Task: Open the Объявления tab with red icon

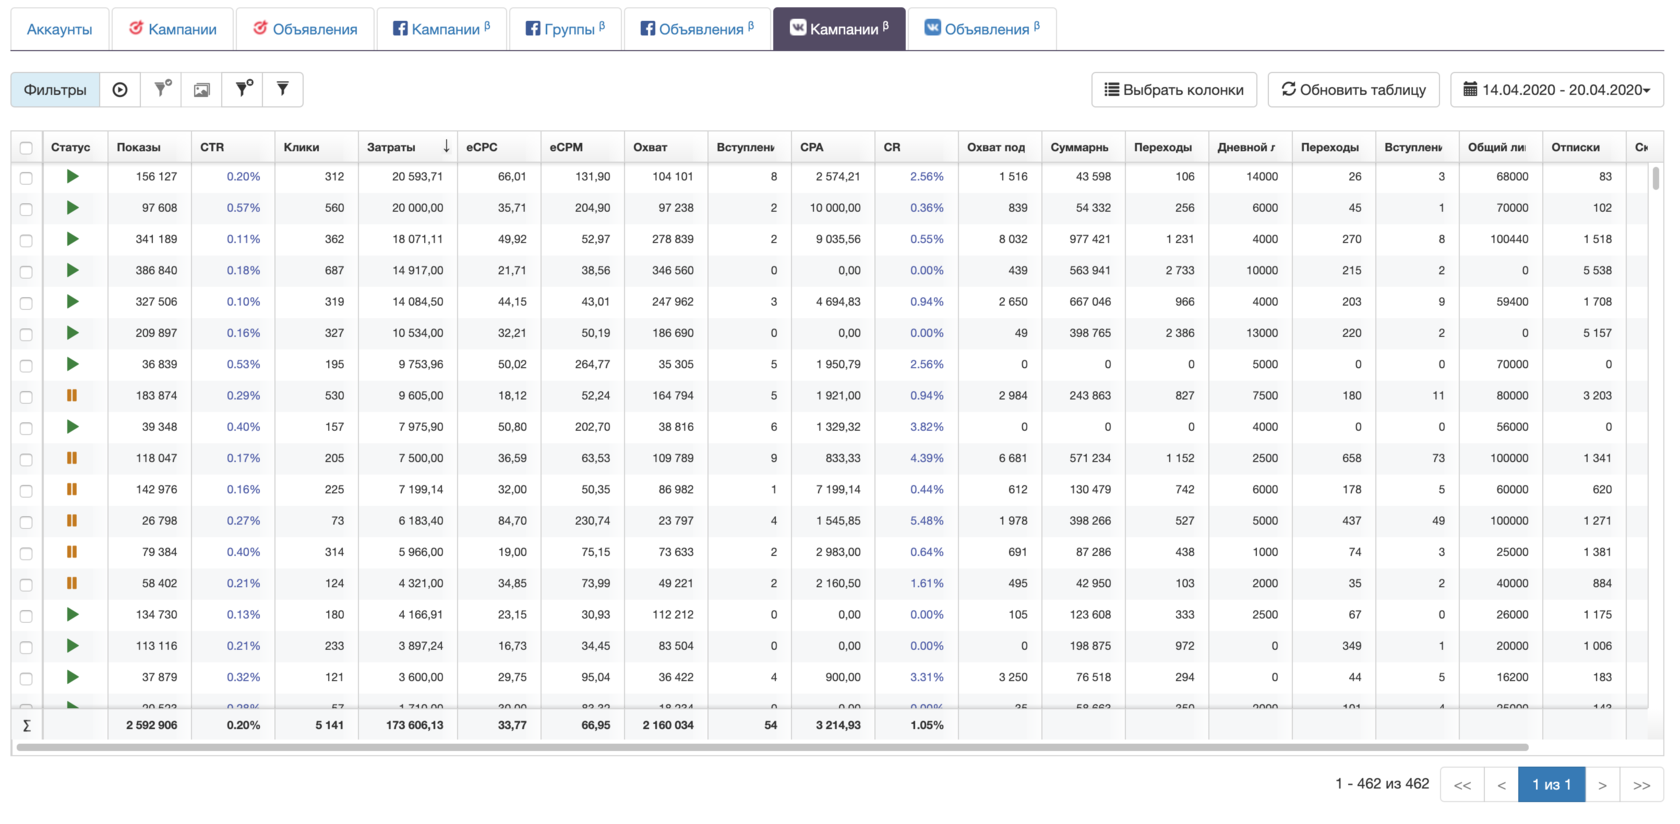Action: click(305, 29)
